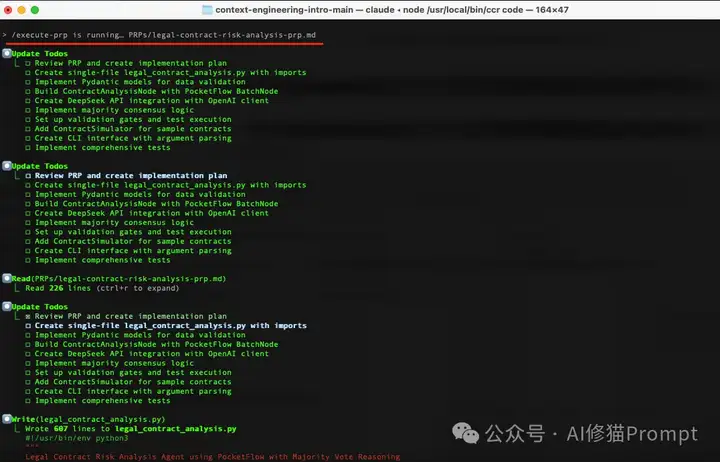Click the Read(PRPs/legal-contract-risk-analysis-prp.md) line
This screenshot has height=462, width=720.
click(118, 278)
